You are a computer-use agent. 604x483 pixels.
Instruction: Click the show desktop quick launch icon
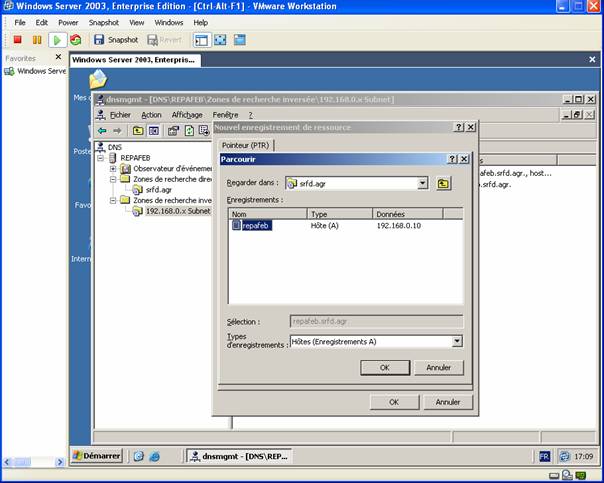coord(139,456)
